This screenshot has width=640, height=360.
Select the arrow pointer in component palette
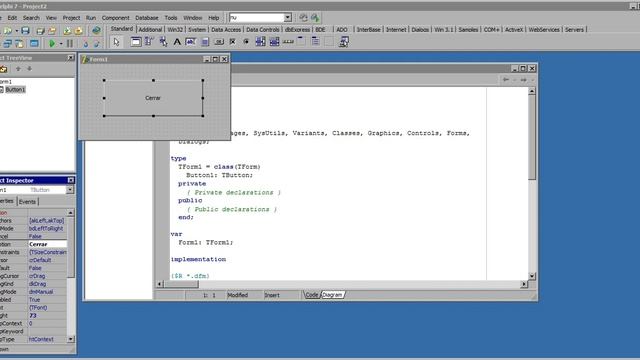[116, 42]
